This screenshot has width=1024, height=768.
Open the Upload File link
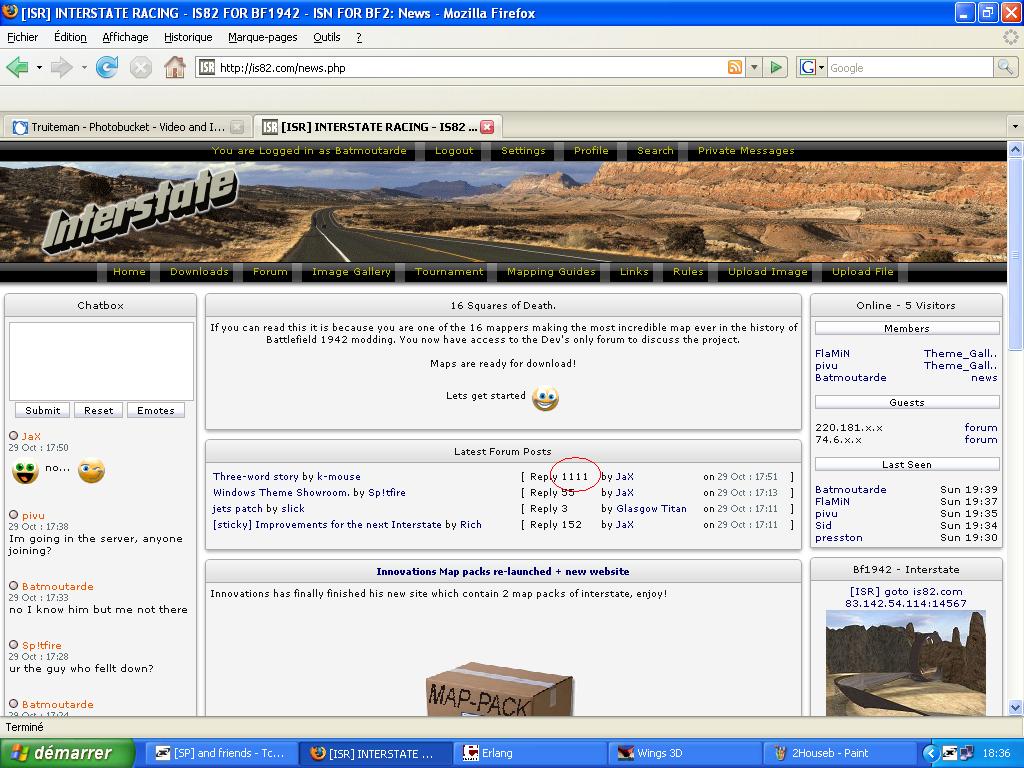(863, 272)
